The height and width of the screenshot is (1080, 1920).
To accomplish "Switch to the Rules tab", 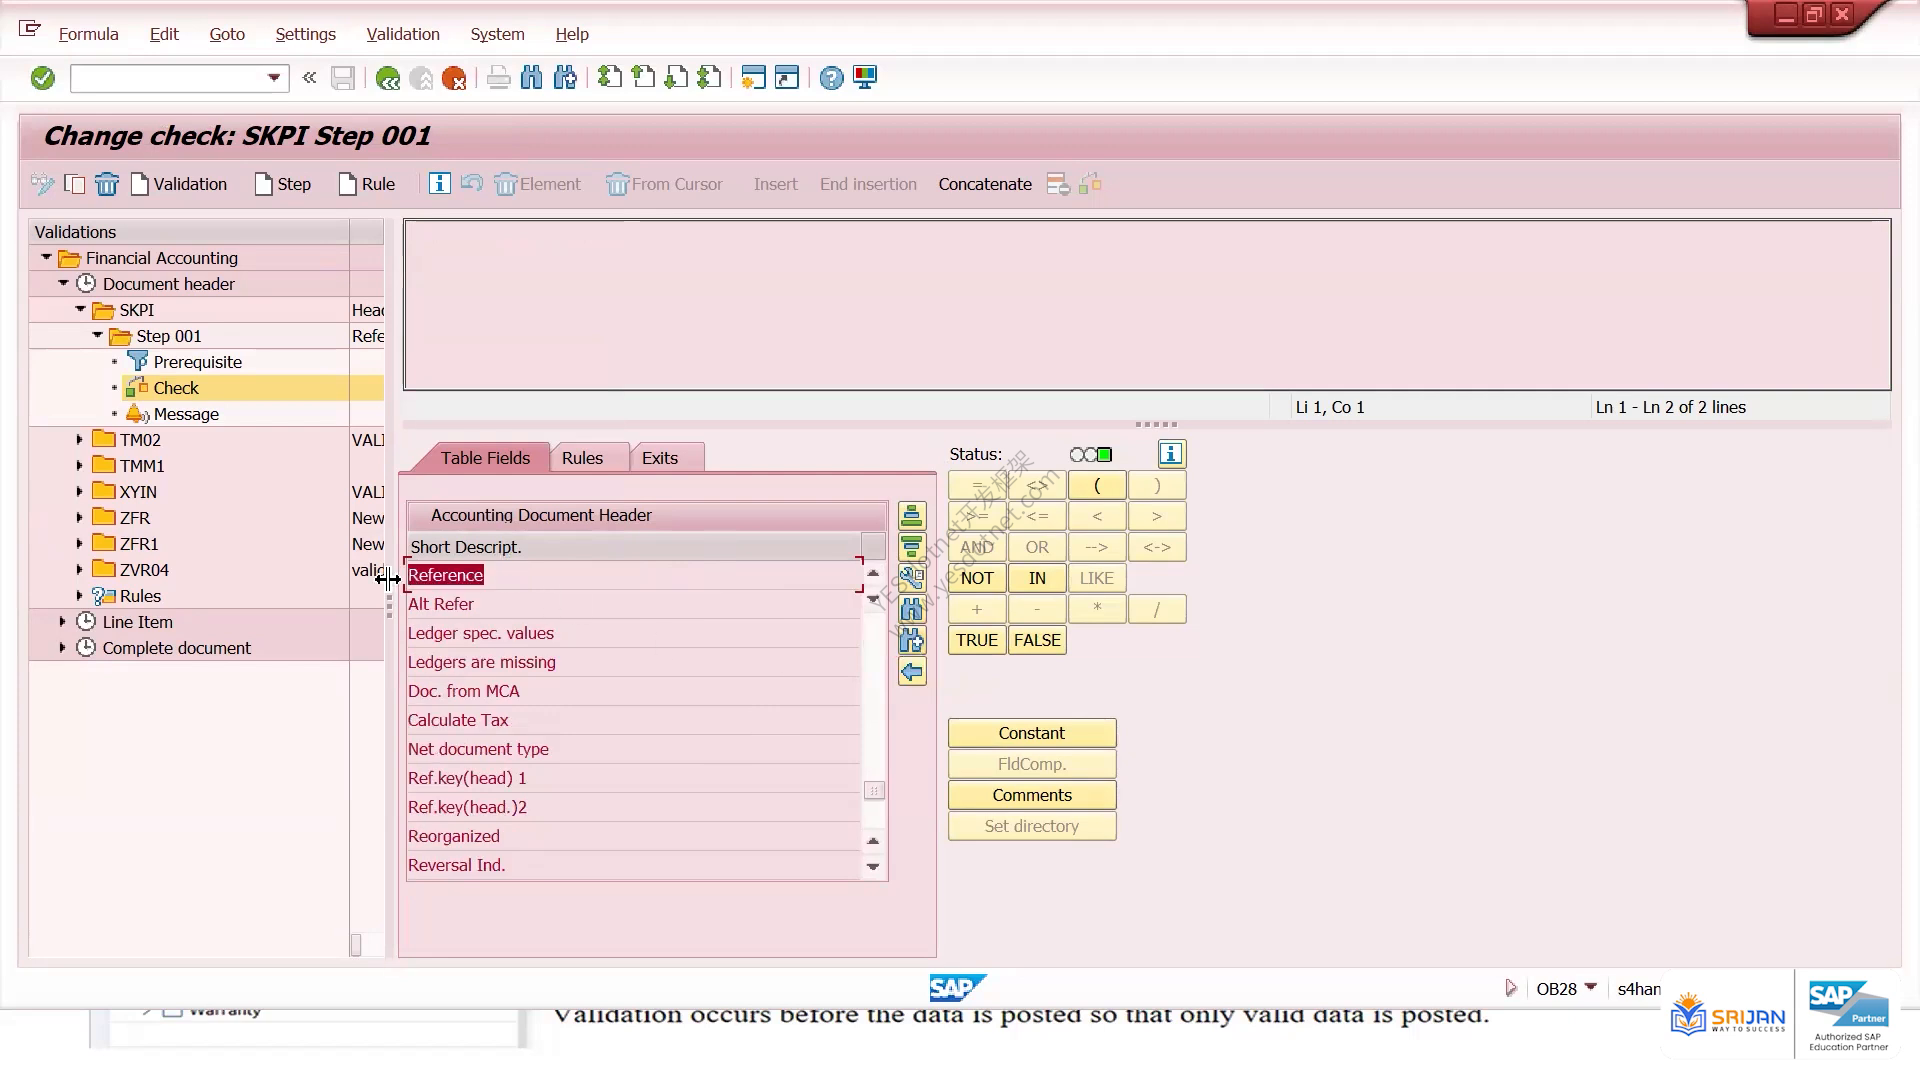I will point(582,458).
